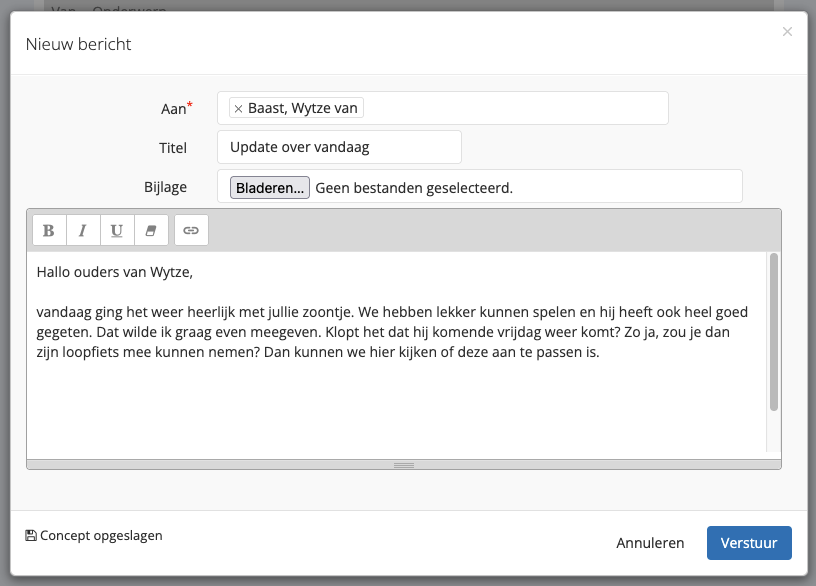Click the floppy disk icon beside Concept opgeslagen
Image resolution: width=816 pixels, height=586 pixels.
pos(31,535)
